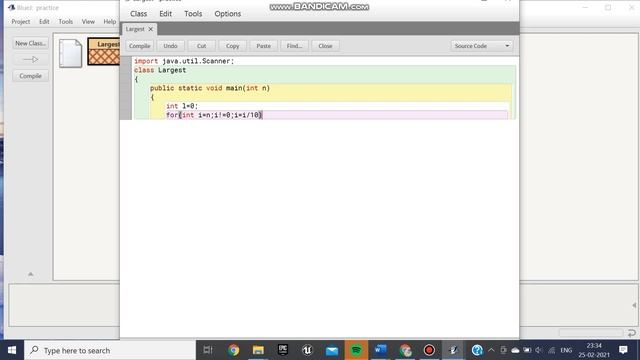
Task: Click the editor Close button
Action: (x=325, y=46)
